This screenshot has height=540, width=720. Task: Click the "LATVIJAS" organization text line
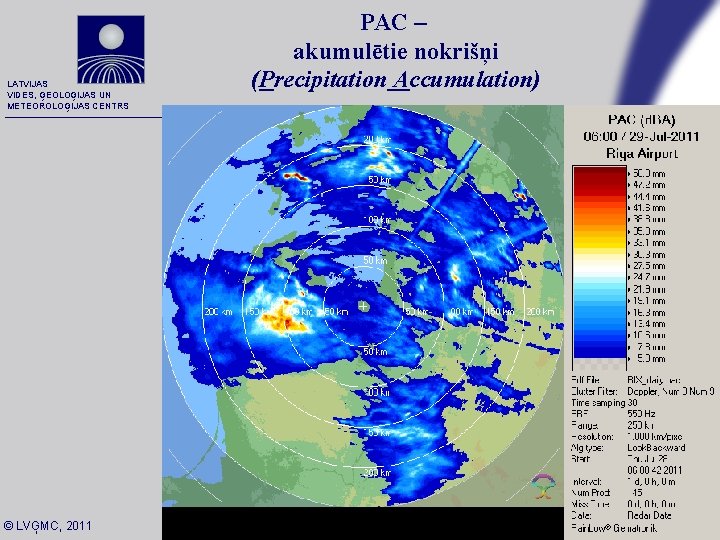point(28,84)
